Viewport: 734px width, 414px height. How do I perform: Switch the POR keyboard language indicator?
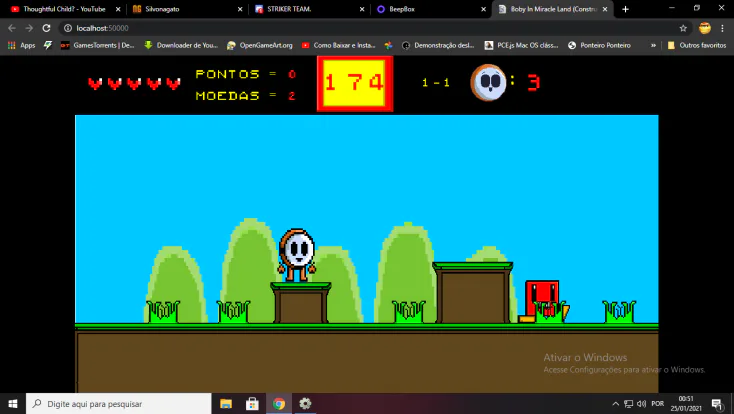[x=658, y=404]
